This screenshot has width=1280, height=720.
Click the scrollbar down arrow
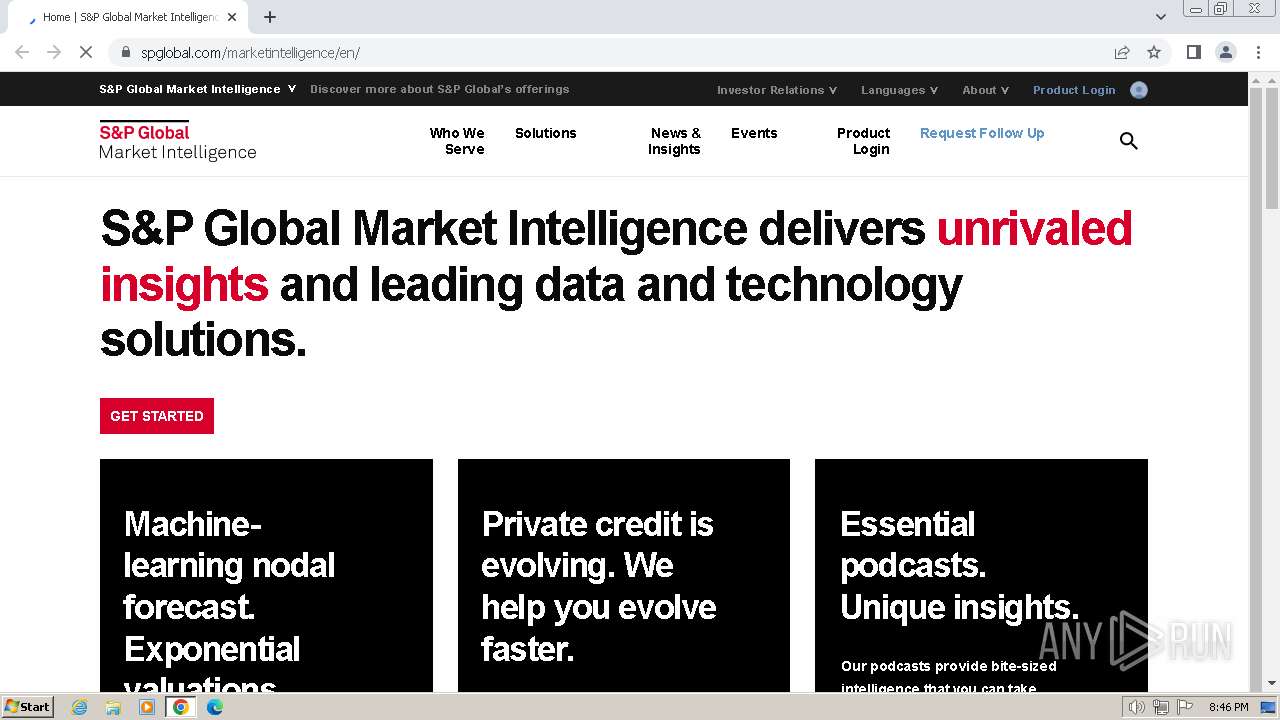point(1271,684)
